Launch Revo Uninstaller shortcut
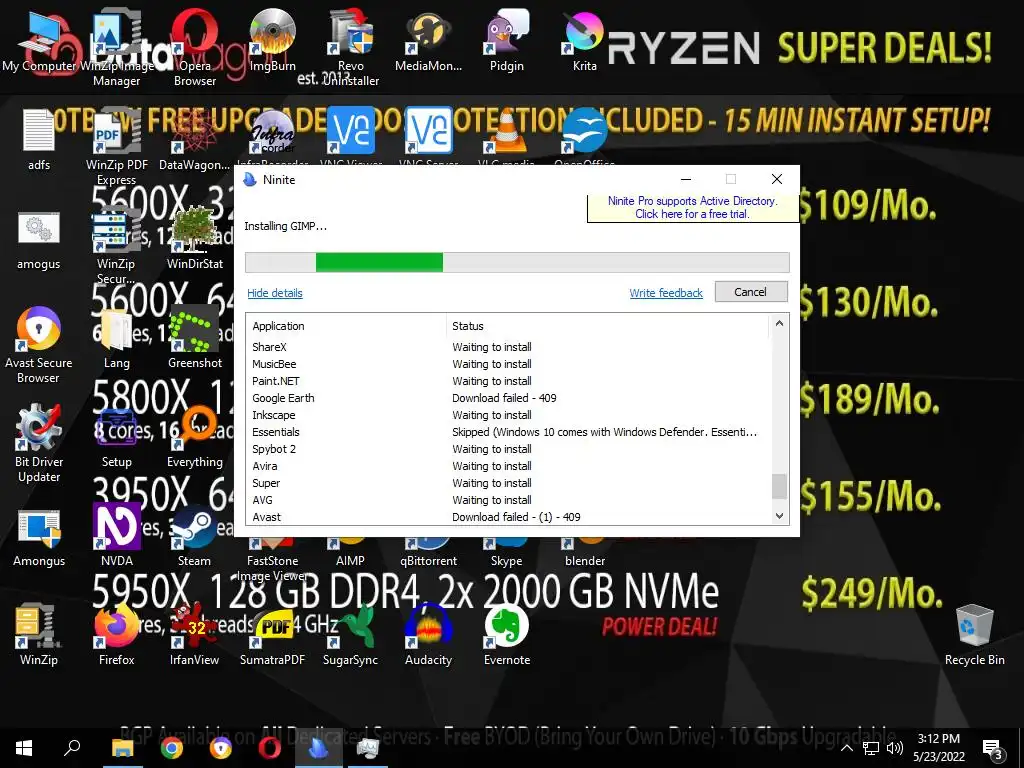Screen dimensions: 1024x768 [x=351, y=47]
